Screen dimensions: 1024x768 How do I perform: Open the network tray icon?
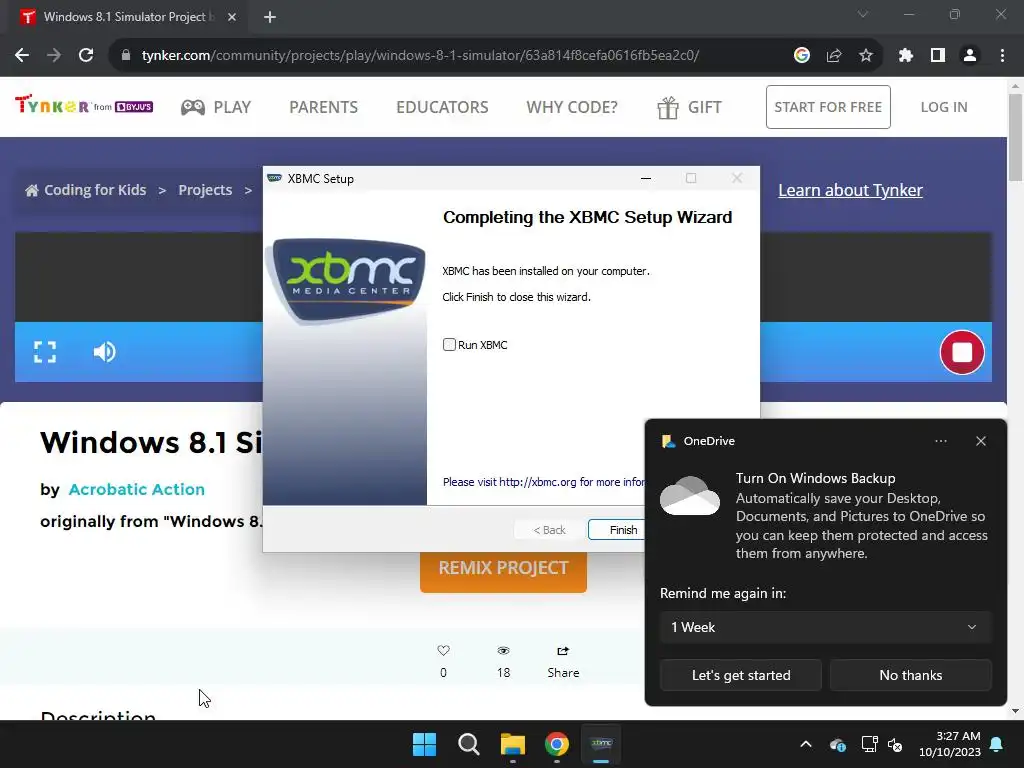pyautogui.click(x=869, y=744)
